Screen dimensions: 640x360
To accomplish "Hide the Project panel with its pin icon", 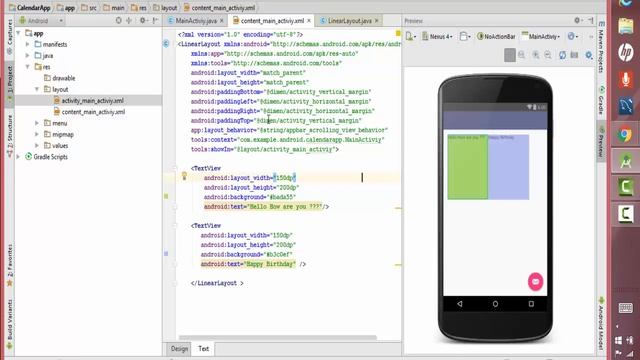I will (x=155, y=20).
